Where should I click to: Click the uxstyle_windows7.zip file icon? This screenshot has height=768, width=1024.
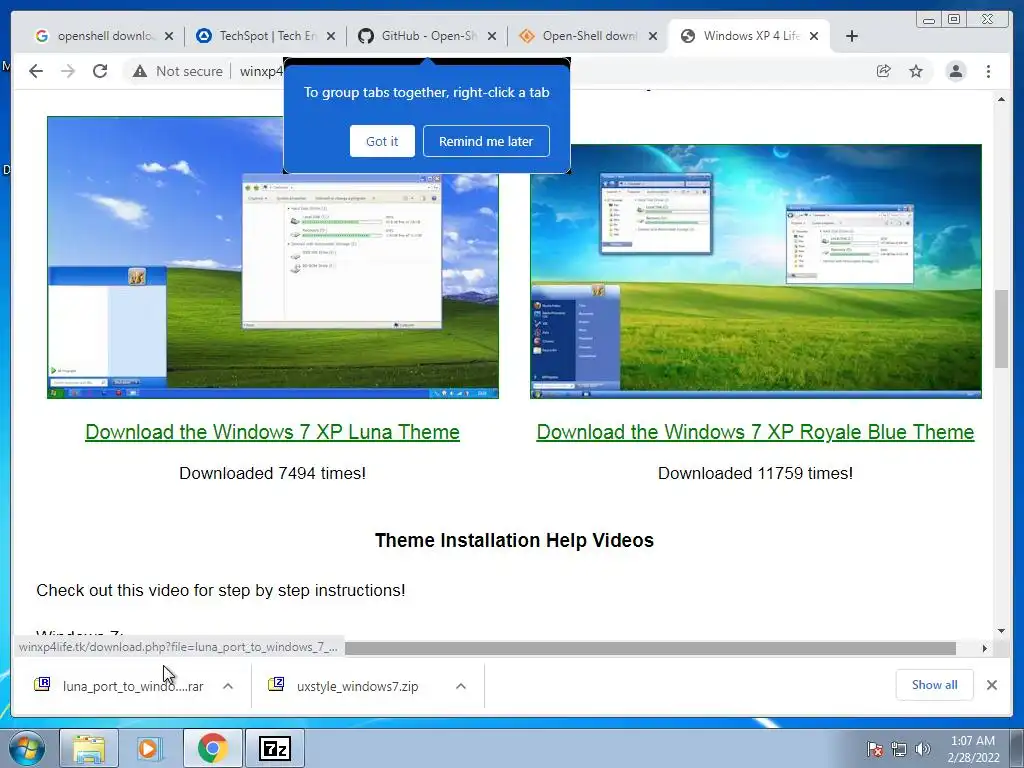pyautogui.click(x=276, y=684)
